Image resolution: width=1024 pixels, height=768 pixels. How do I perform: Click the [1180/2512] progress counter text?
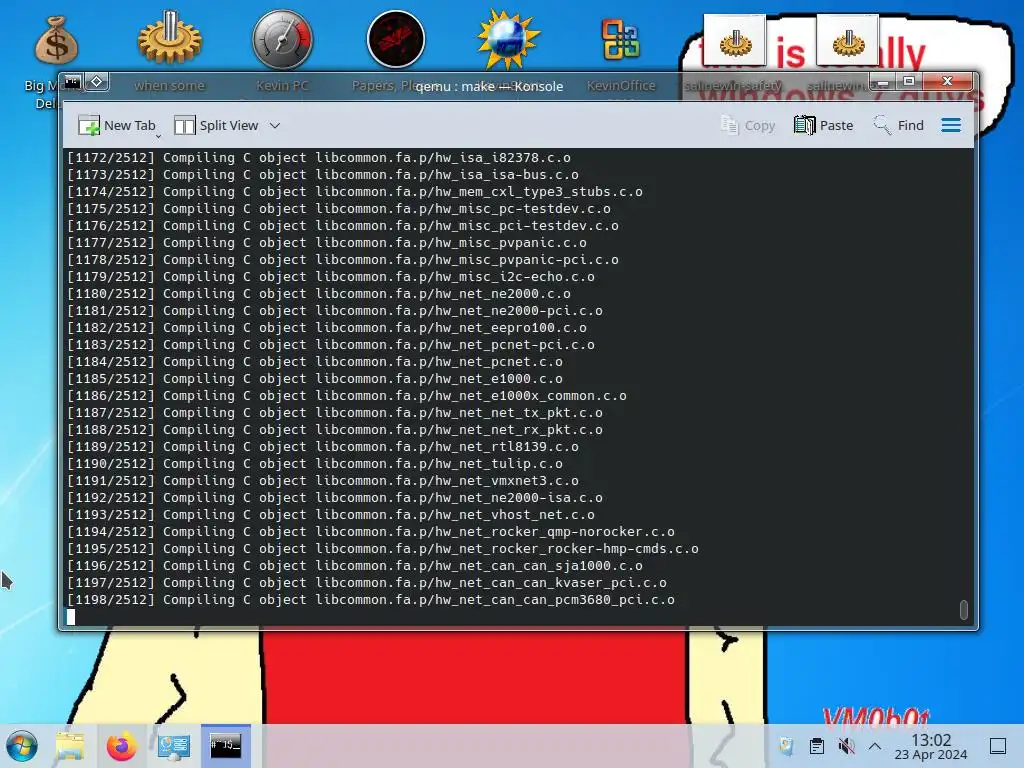[111, 293]
